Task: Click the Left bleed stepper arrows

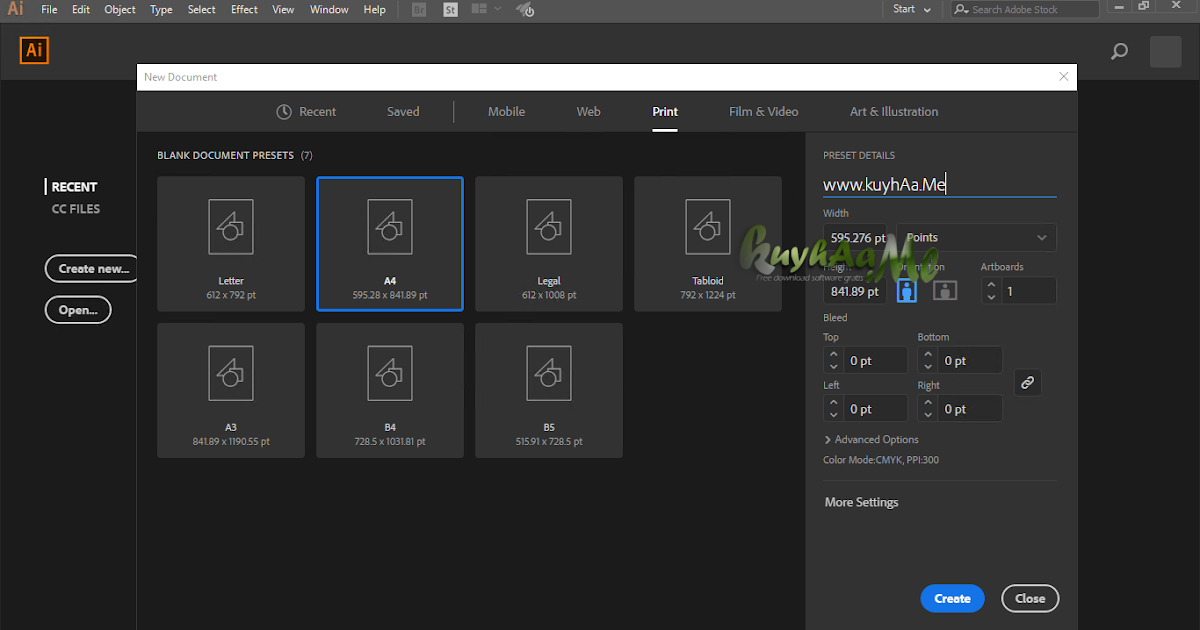Action: (x=834, y=409)
